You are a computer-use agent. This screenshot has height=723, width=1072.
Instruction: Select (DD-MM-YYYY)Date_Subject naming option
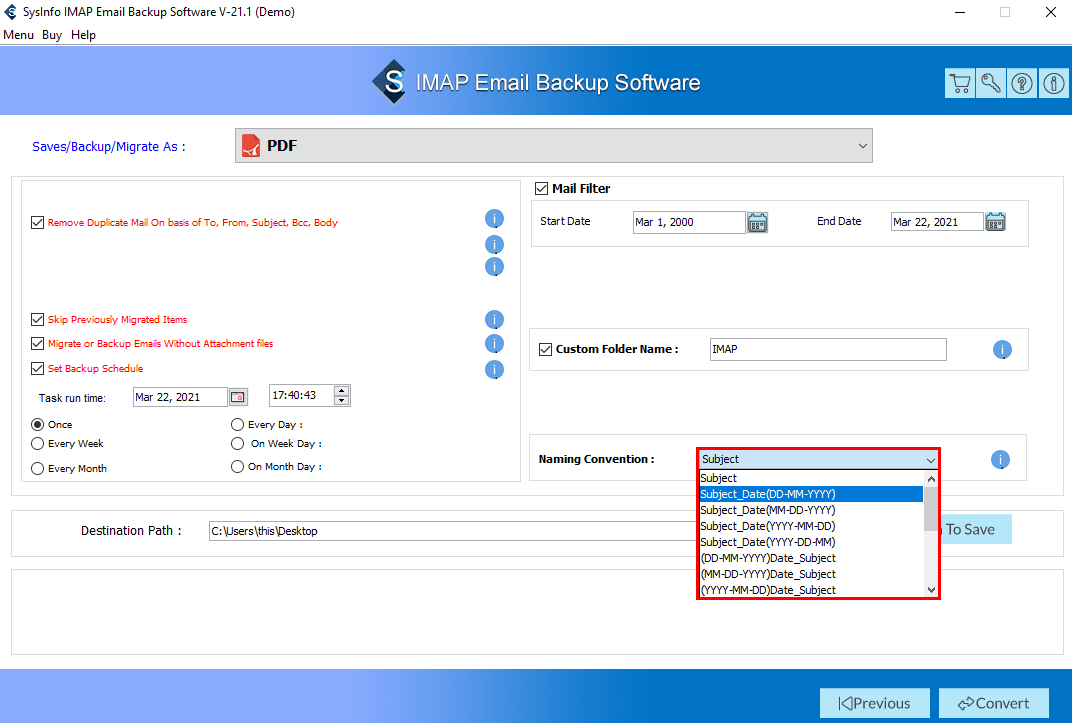coord(768,558)
